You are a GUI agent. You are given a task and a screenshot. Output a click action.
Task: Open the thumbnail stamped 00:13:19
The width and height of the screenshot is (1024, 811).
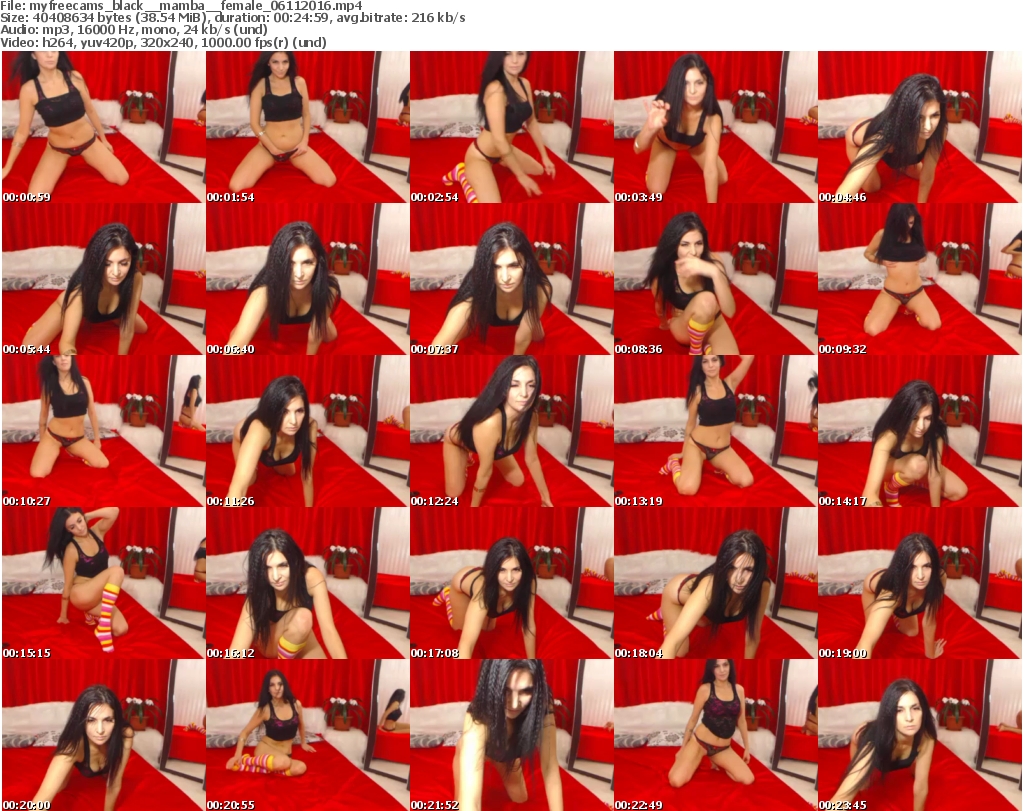pos(716,432)
